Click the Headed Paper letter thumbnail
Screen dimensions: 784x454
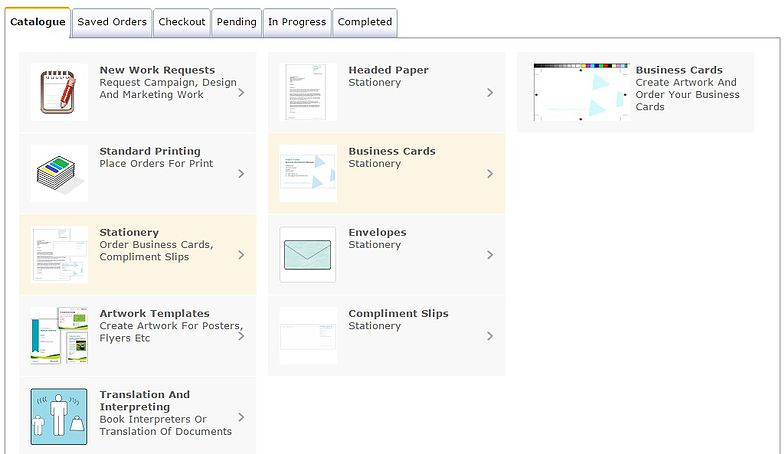pos(308,92)
